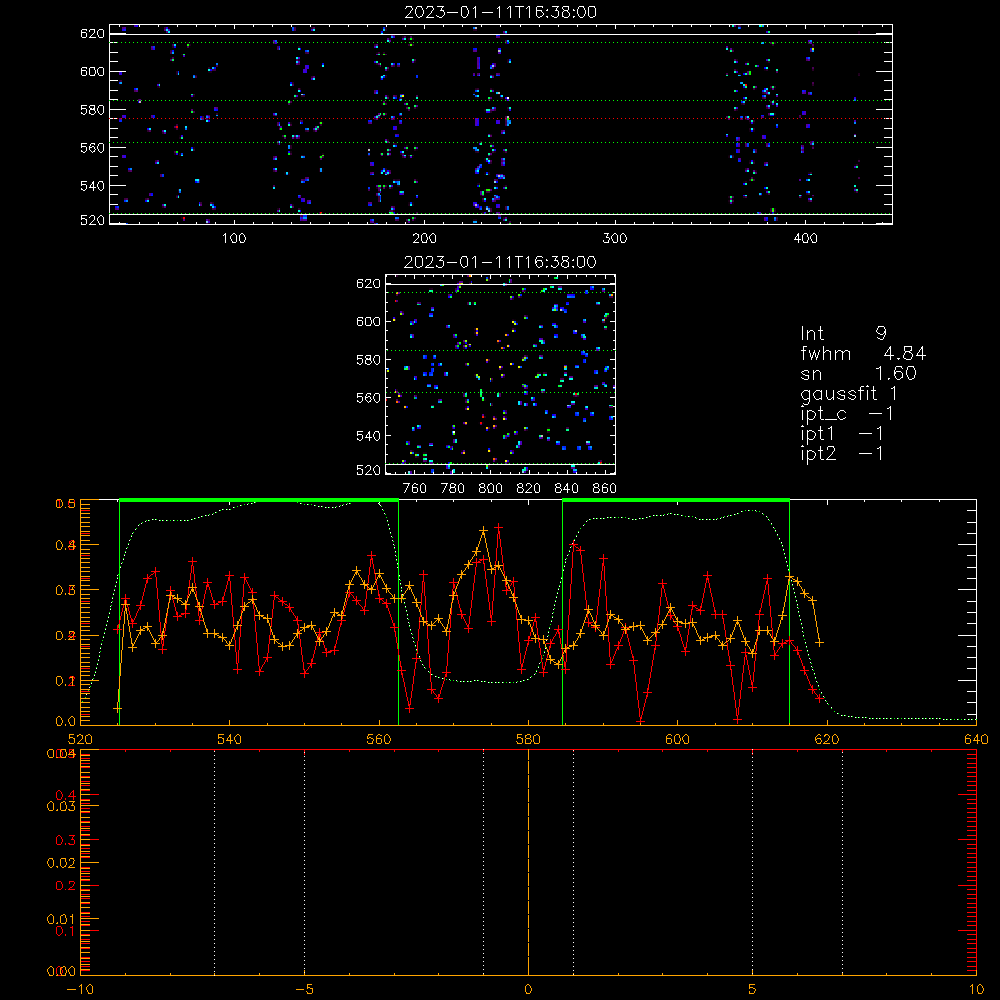Select the 'sn 1.60' readout text

coord(858,374)
